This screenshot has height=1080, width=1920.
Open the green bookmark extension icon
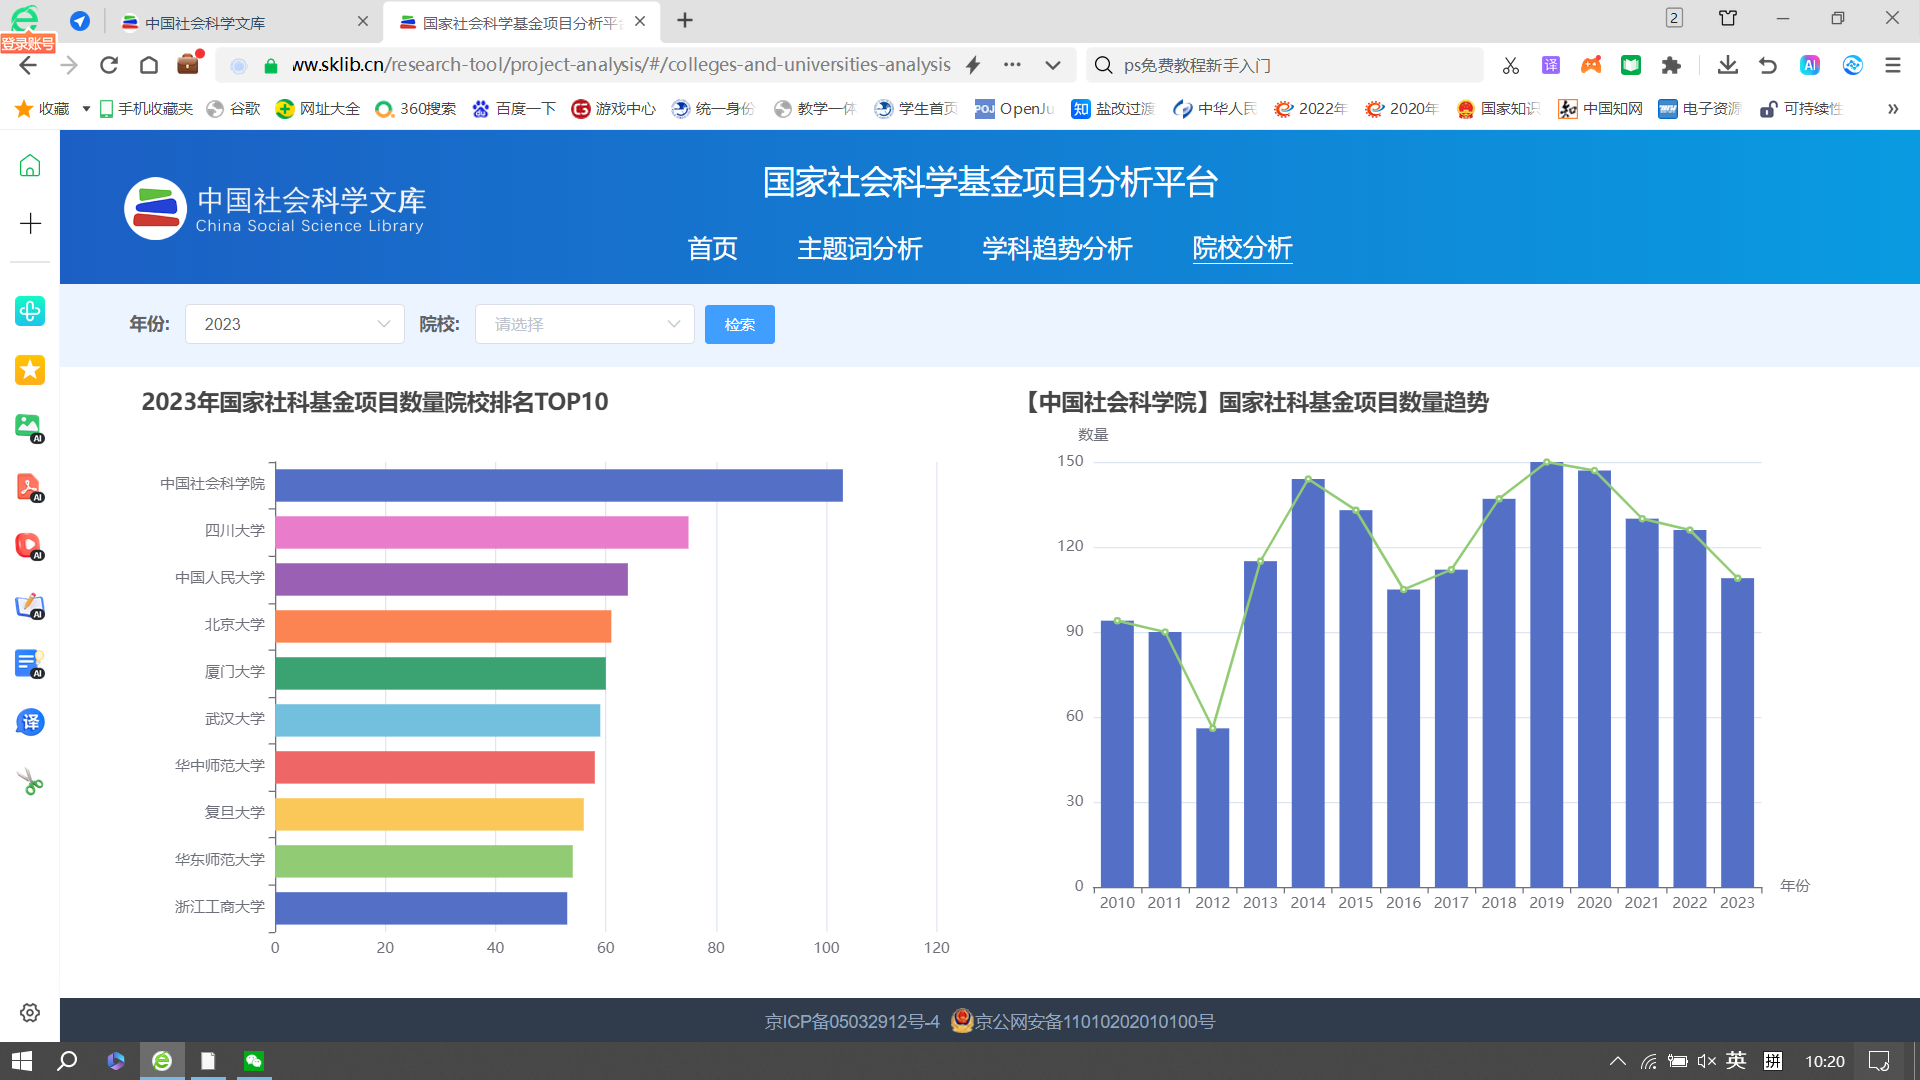point(1631,65)
